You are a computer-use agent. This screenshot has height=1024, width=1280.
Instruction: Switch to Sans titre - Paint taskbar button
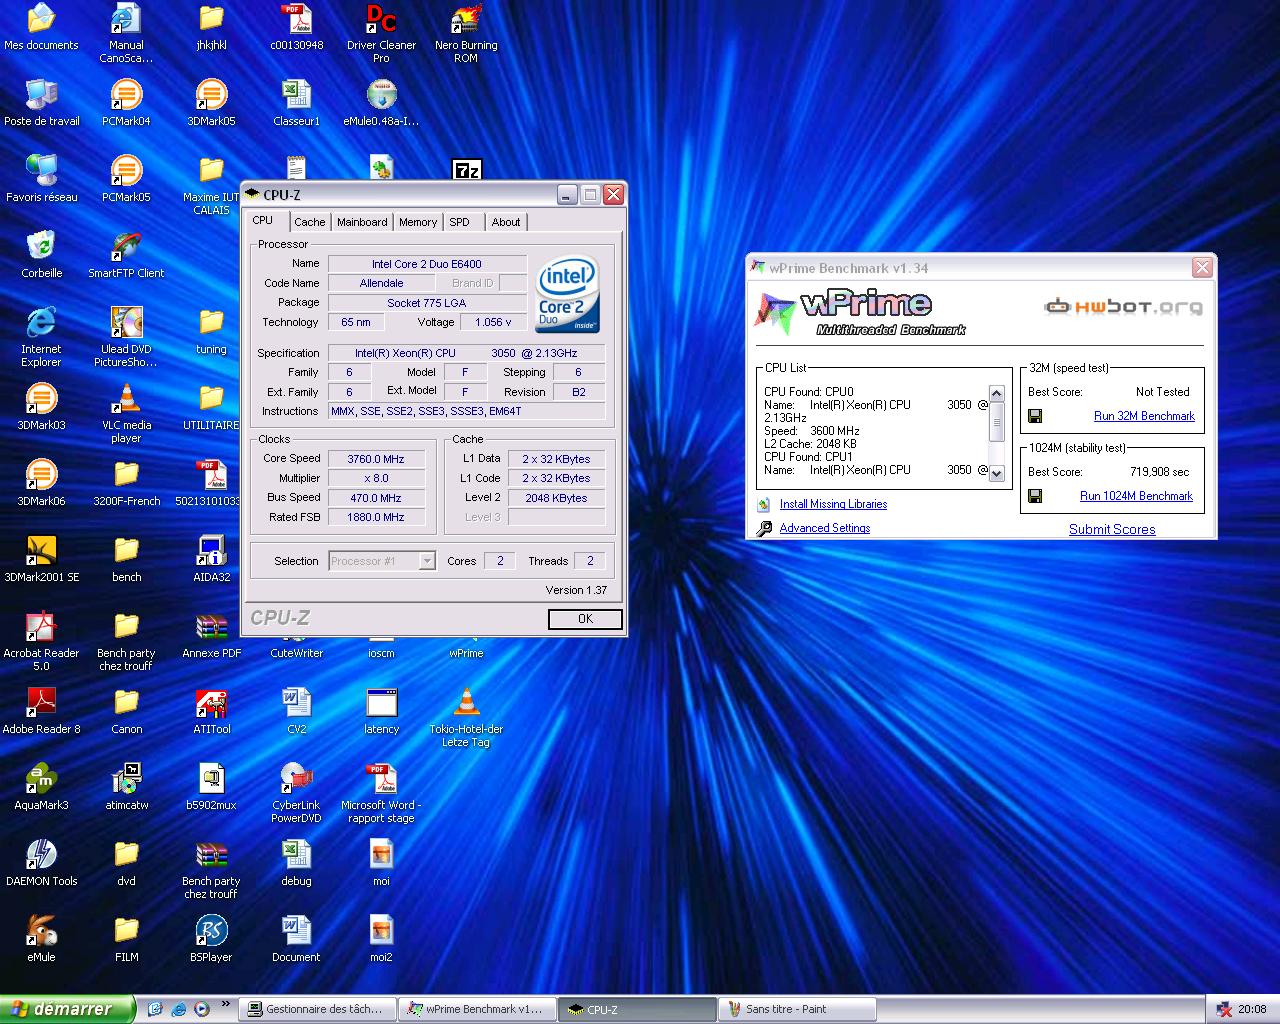click(x=797, y=1009)
